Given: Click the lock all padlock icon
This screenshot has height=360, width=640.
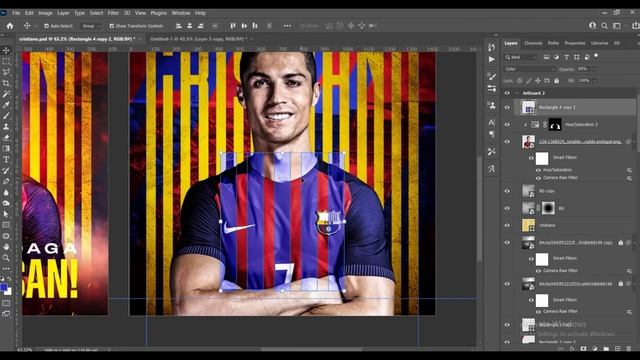Looking at the screenshot, I should pyautogui.click(x=556, y=81).
